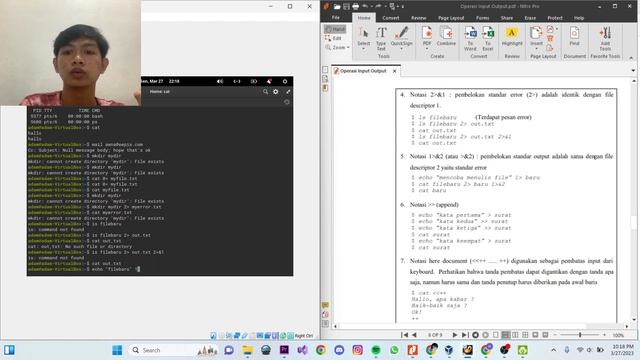This screenshot has height=360, width=640.
Task: Open the File menu in Nitro Pro
Action: pyautogui.click(x=336, y=18)
